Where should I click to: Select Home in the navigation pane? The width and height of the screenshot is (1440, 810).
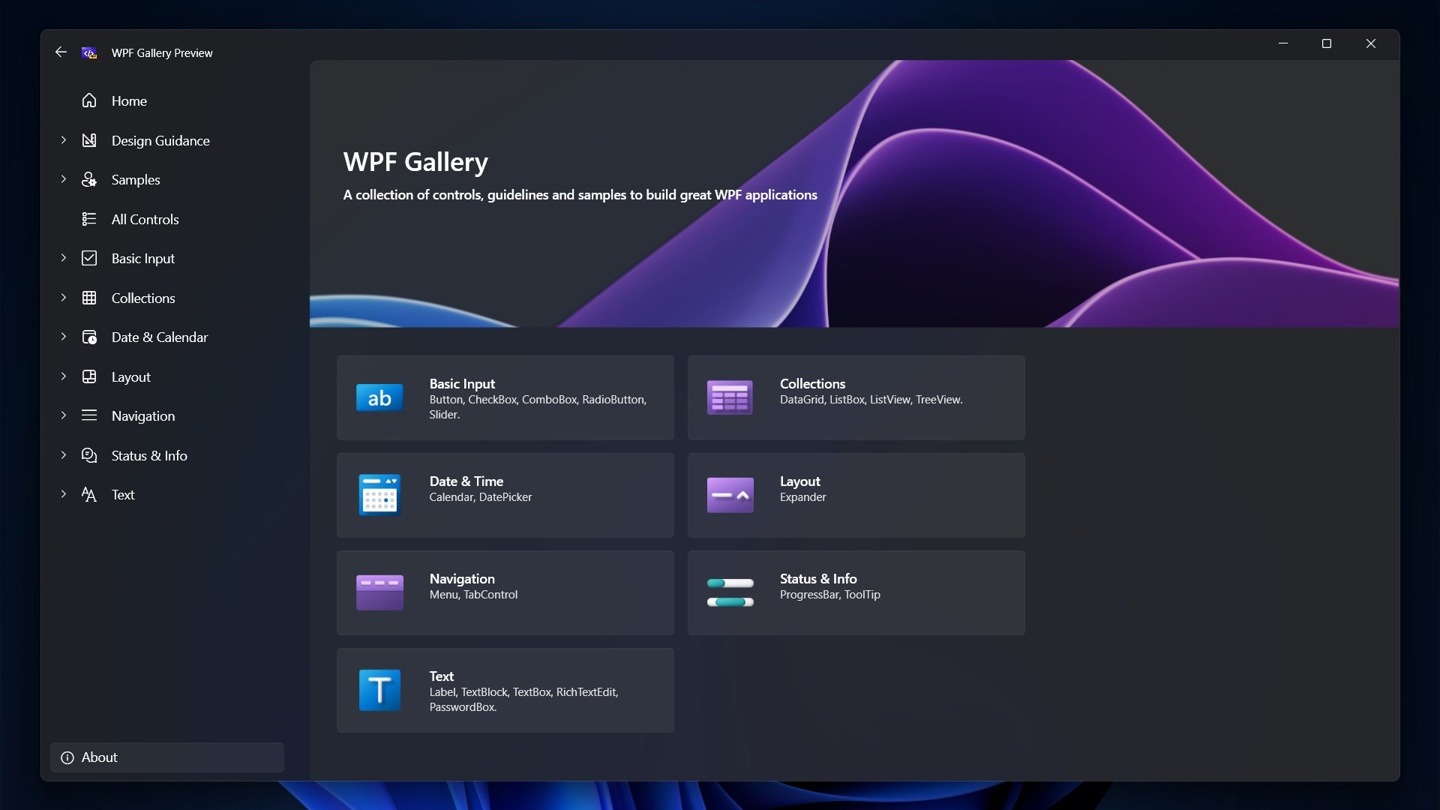[128, 100]
